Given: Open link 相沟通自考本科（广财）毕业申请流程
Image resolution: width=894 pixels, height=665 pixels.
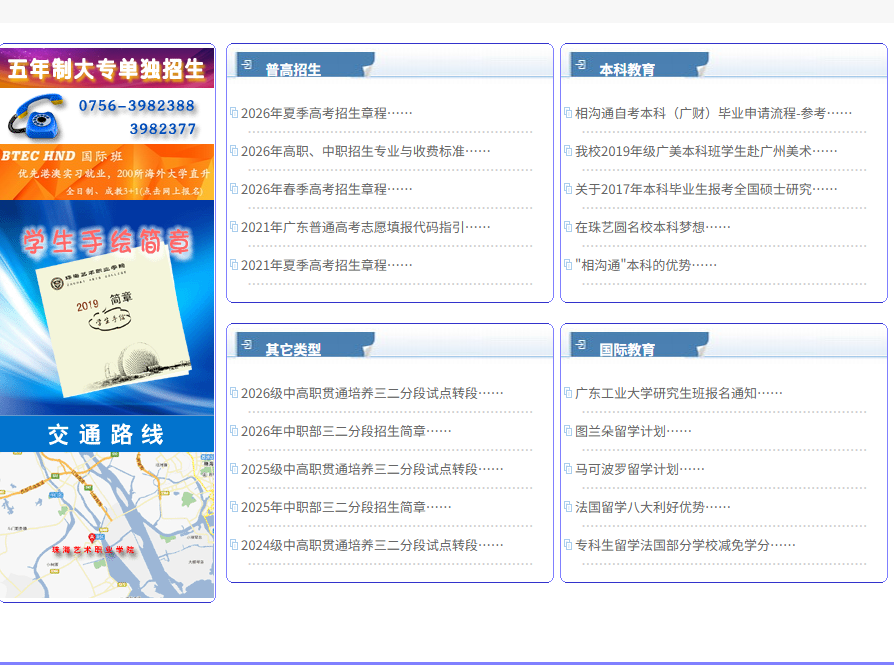Looking at the screenshot, I should pyautogui.click(x=713, y=113).
